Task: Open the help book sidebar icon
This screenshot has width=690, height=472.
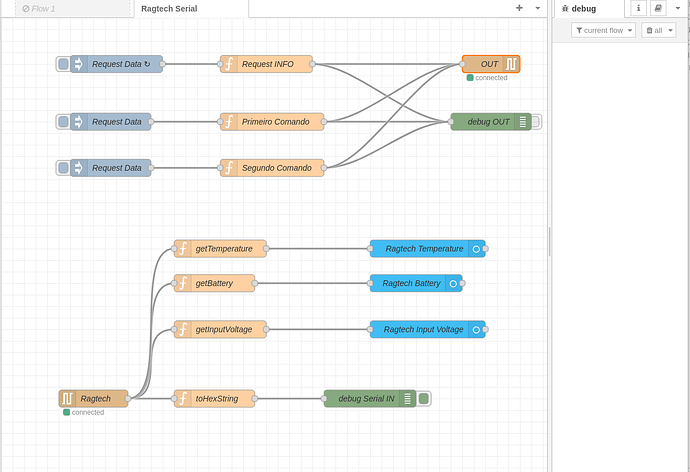Action: click(x=658, y=8)
